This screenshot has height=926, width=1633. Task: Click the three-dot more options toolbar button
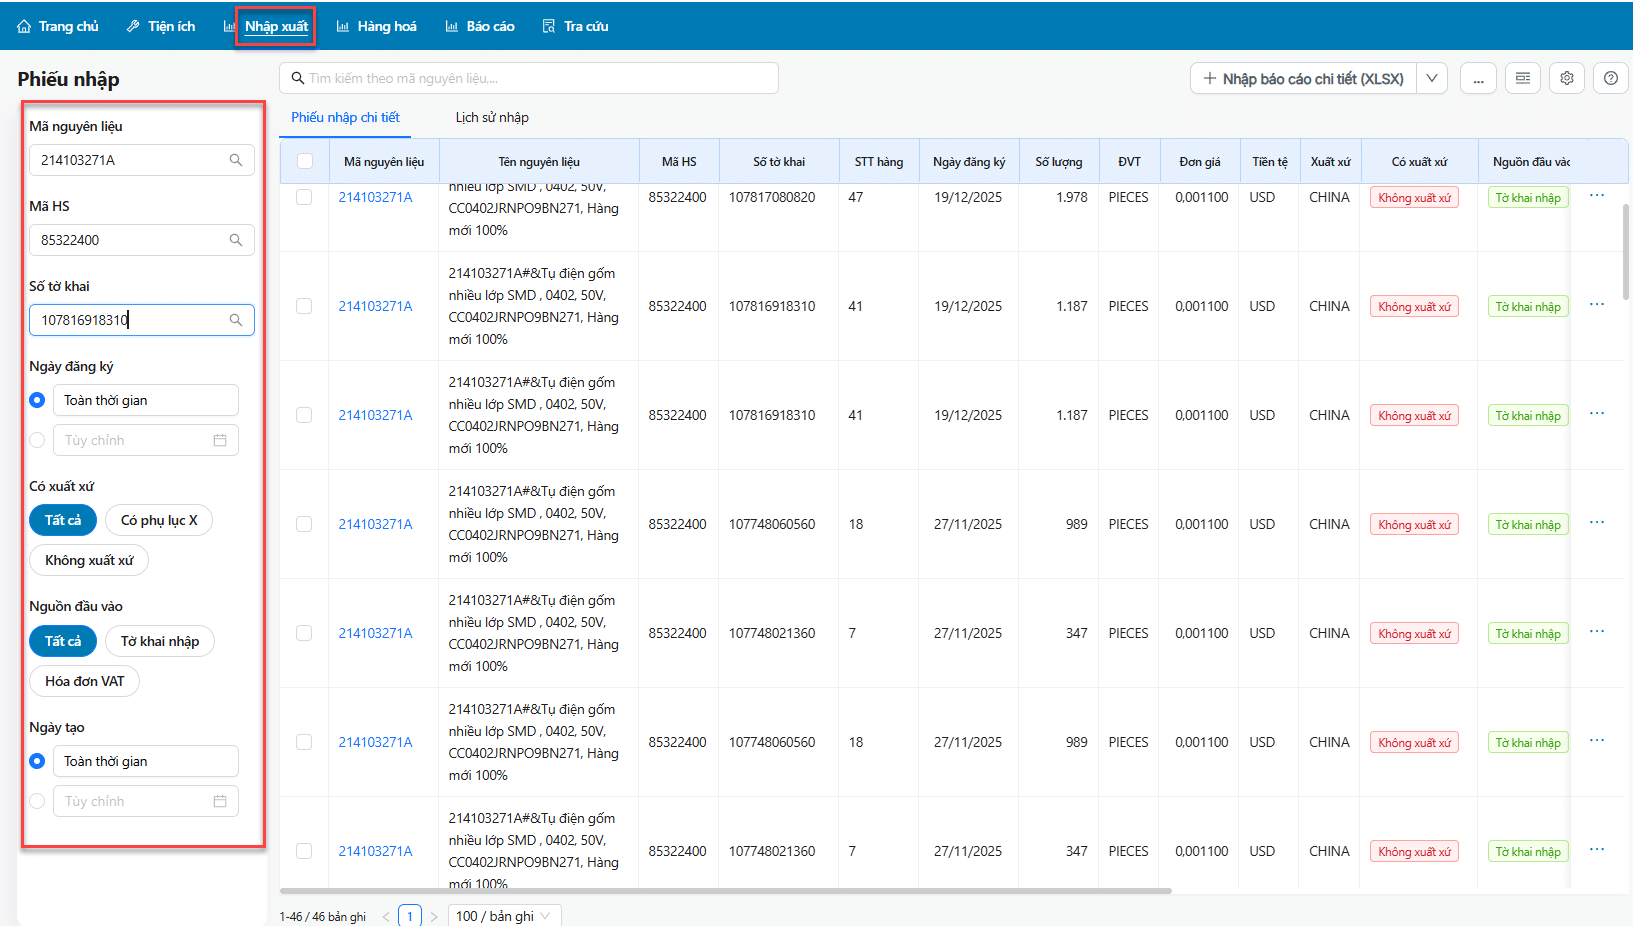pos(1478,78)
